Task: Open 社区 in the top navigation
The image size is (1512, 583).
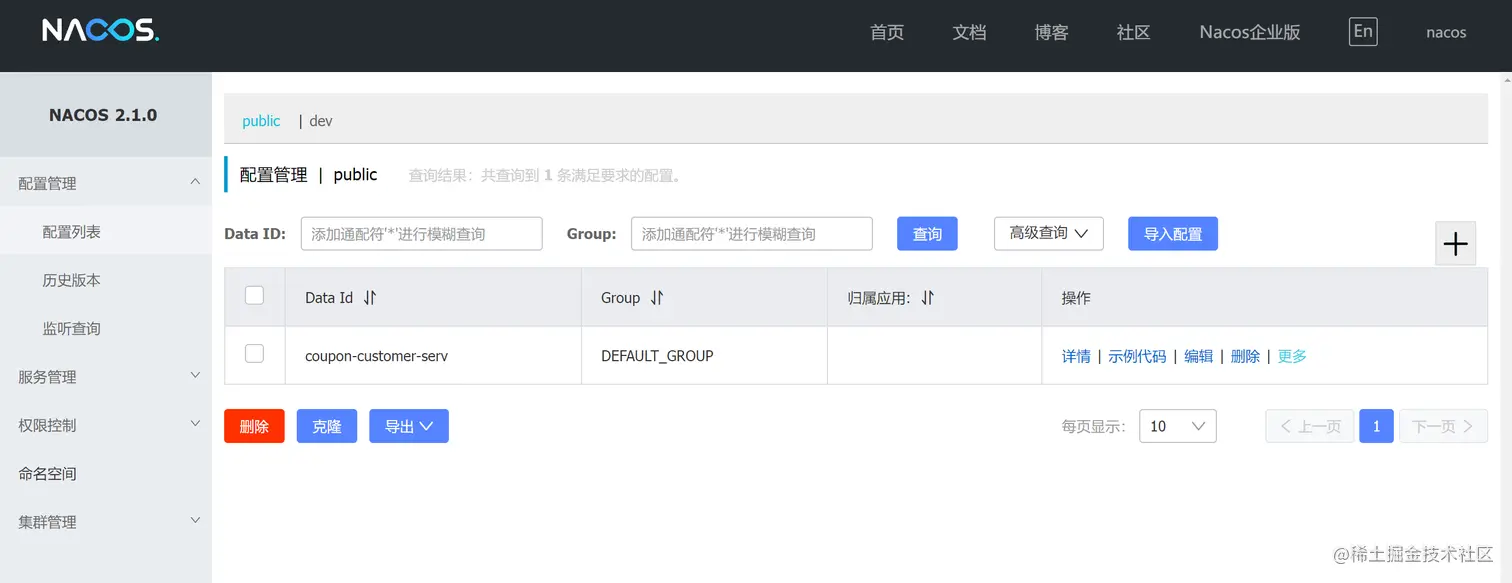Action: click(x=1133, y=32)
